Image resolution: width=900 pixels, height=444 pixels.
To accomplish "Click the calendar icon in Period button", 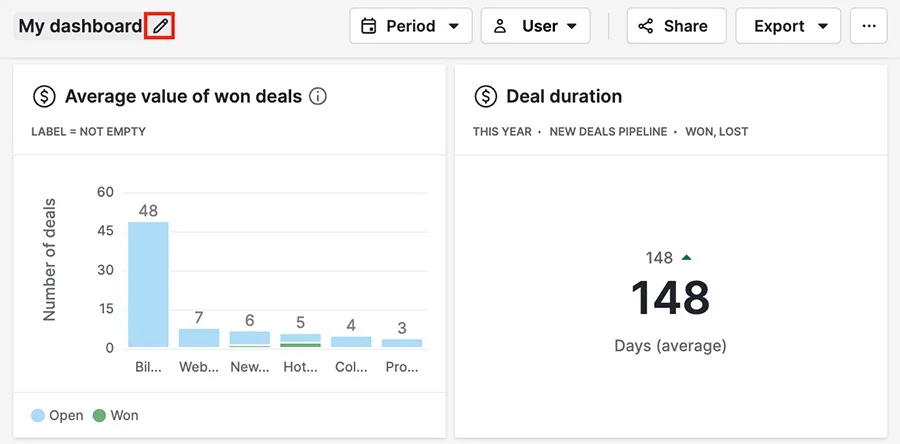I will tap(368, 26).
